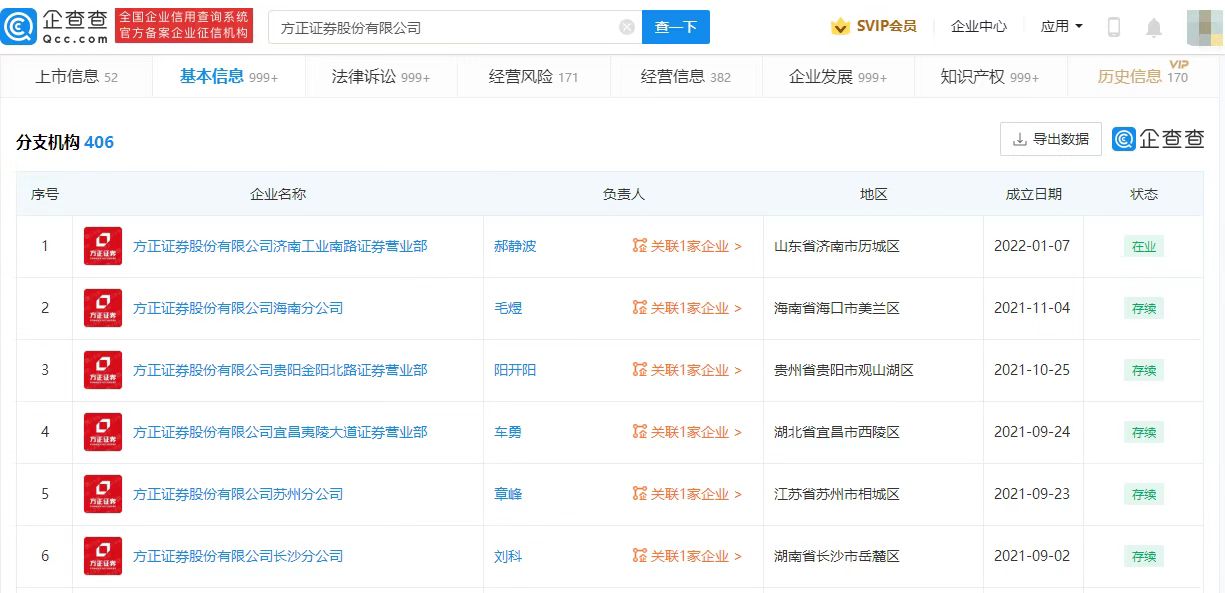Switch to the 法律诉讼 tab

click(381, 77)
